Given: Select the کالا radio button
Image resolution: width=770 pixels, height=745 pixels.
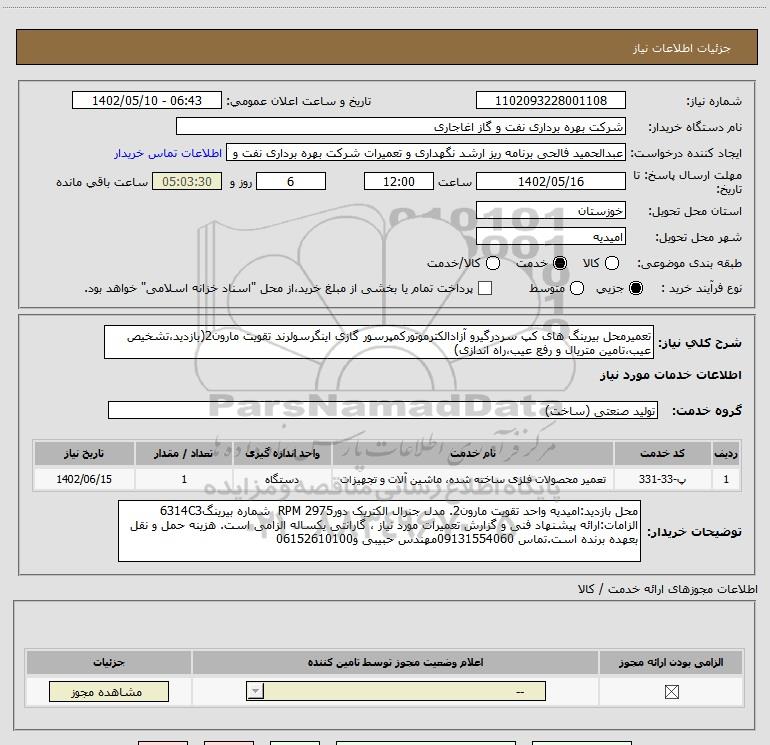Looking at the screenshot, I should click(x=612, y=263).
